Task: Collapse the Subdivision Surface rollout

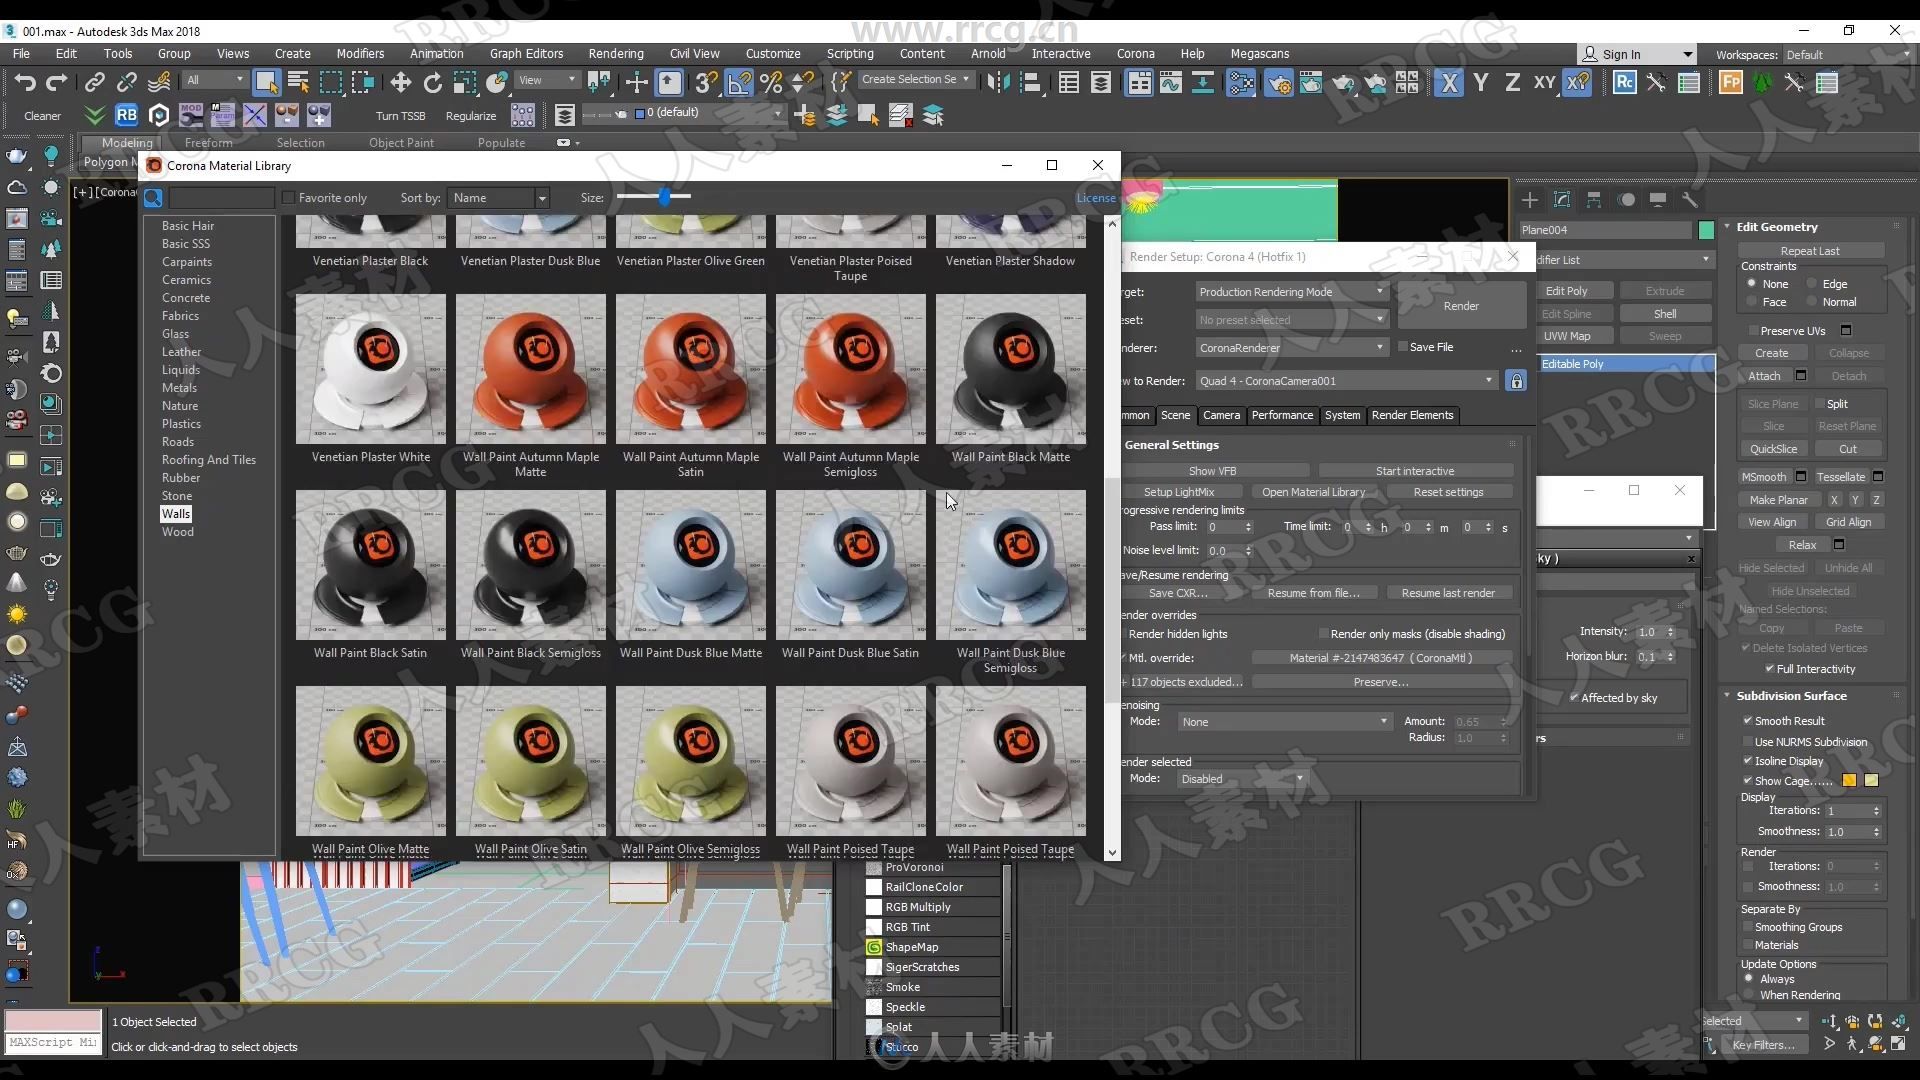Action: [x=1728, y=696]
